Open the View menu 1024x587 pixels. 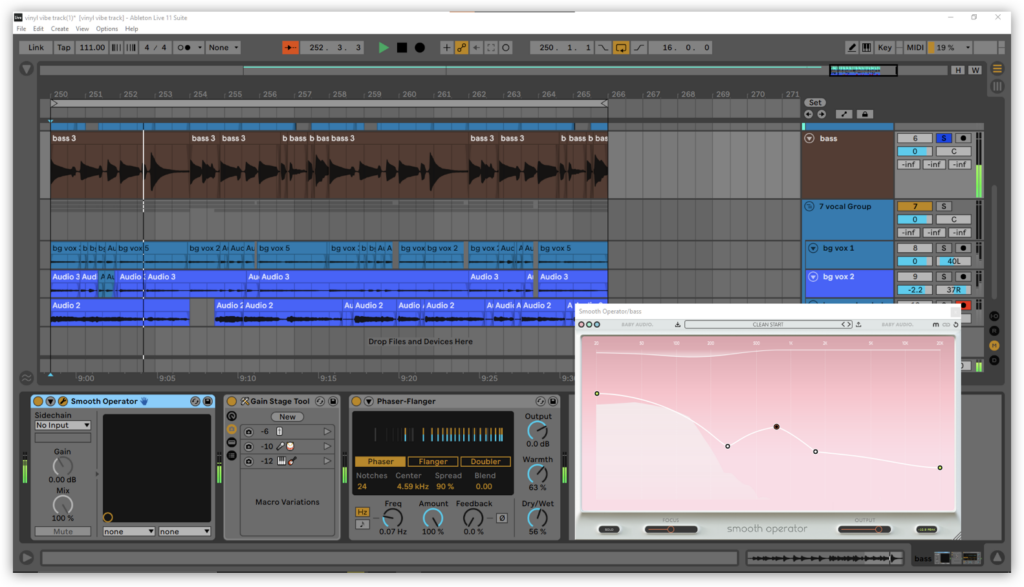point(82,29)
